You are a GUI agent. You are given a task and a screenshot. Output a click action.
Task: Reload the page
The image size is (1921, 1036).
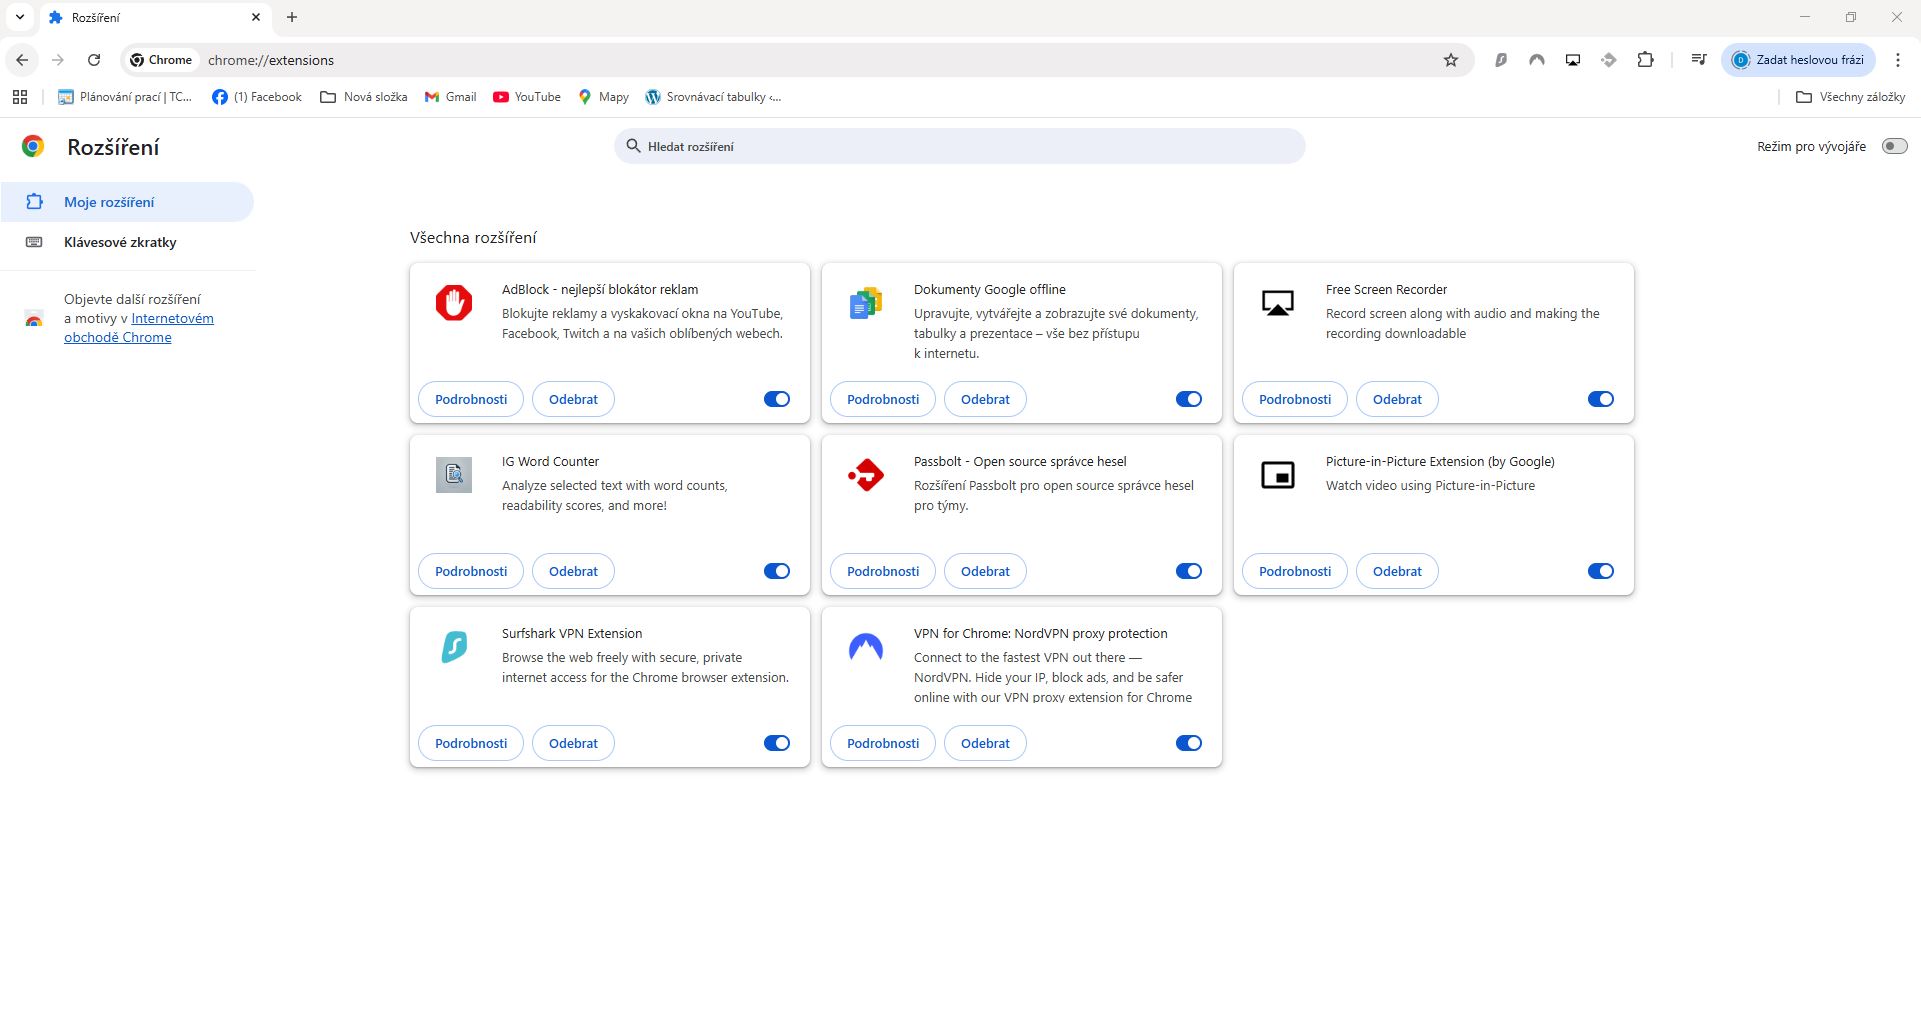tap(94, 60)
